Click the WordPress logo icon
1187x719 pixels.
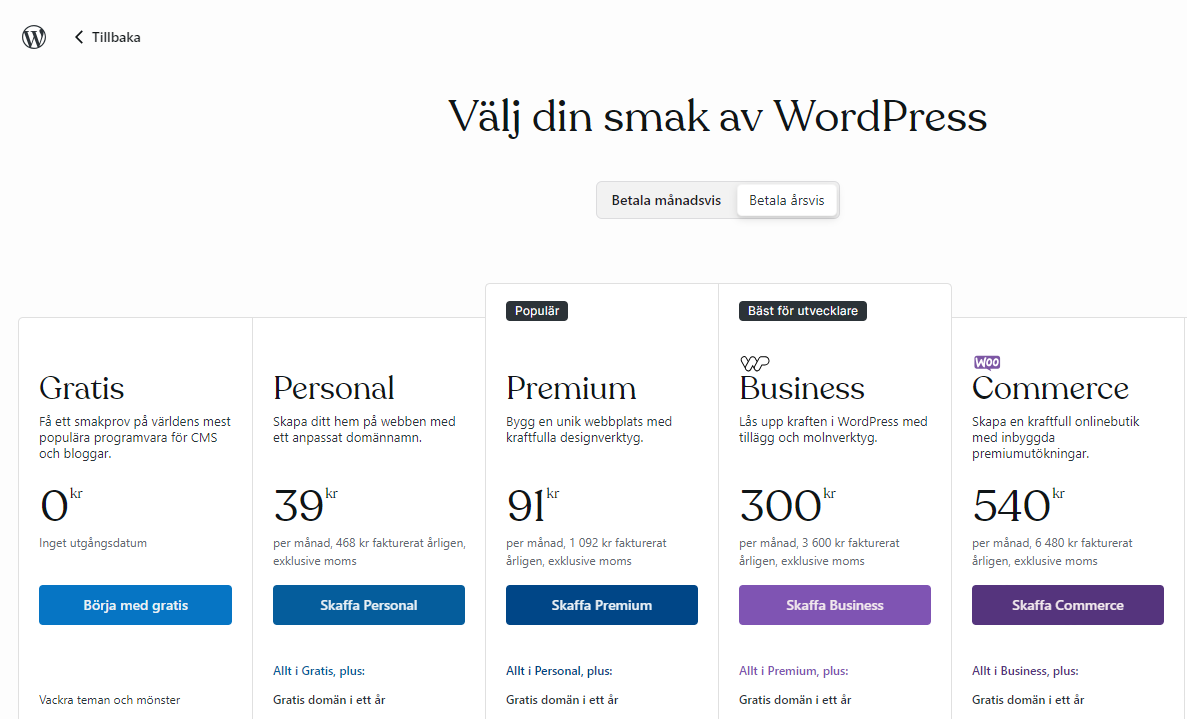33,36
